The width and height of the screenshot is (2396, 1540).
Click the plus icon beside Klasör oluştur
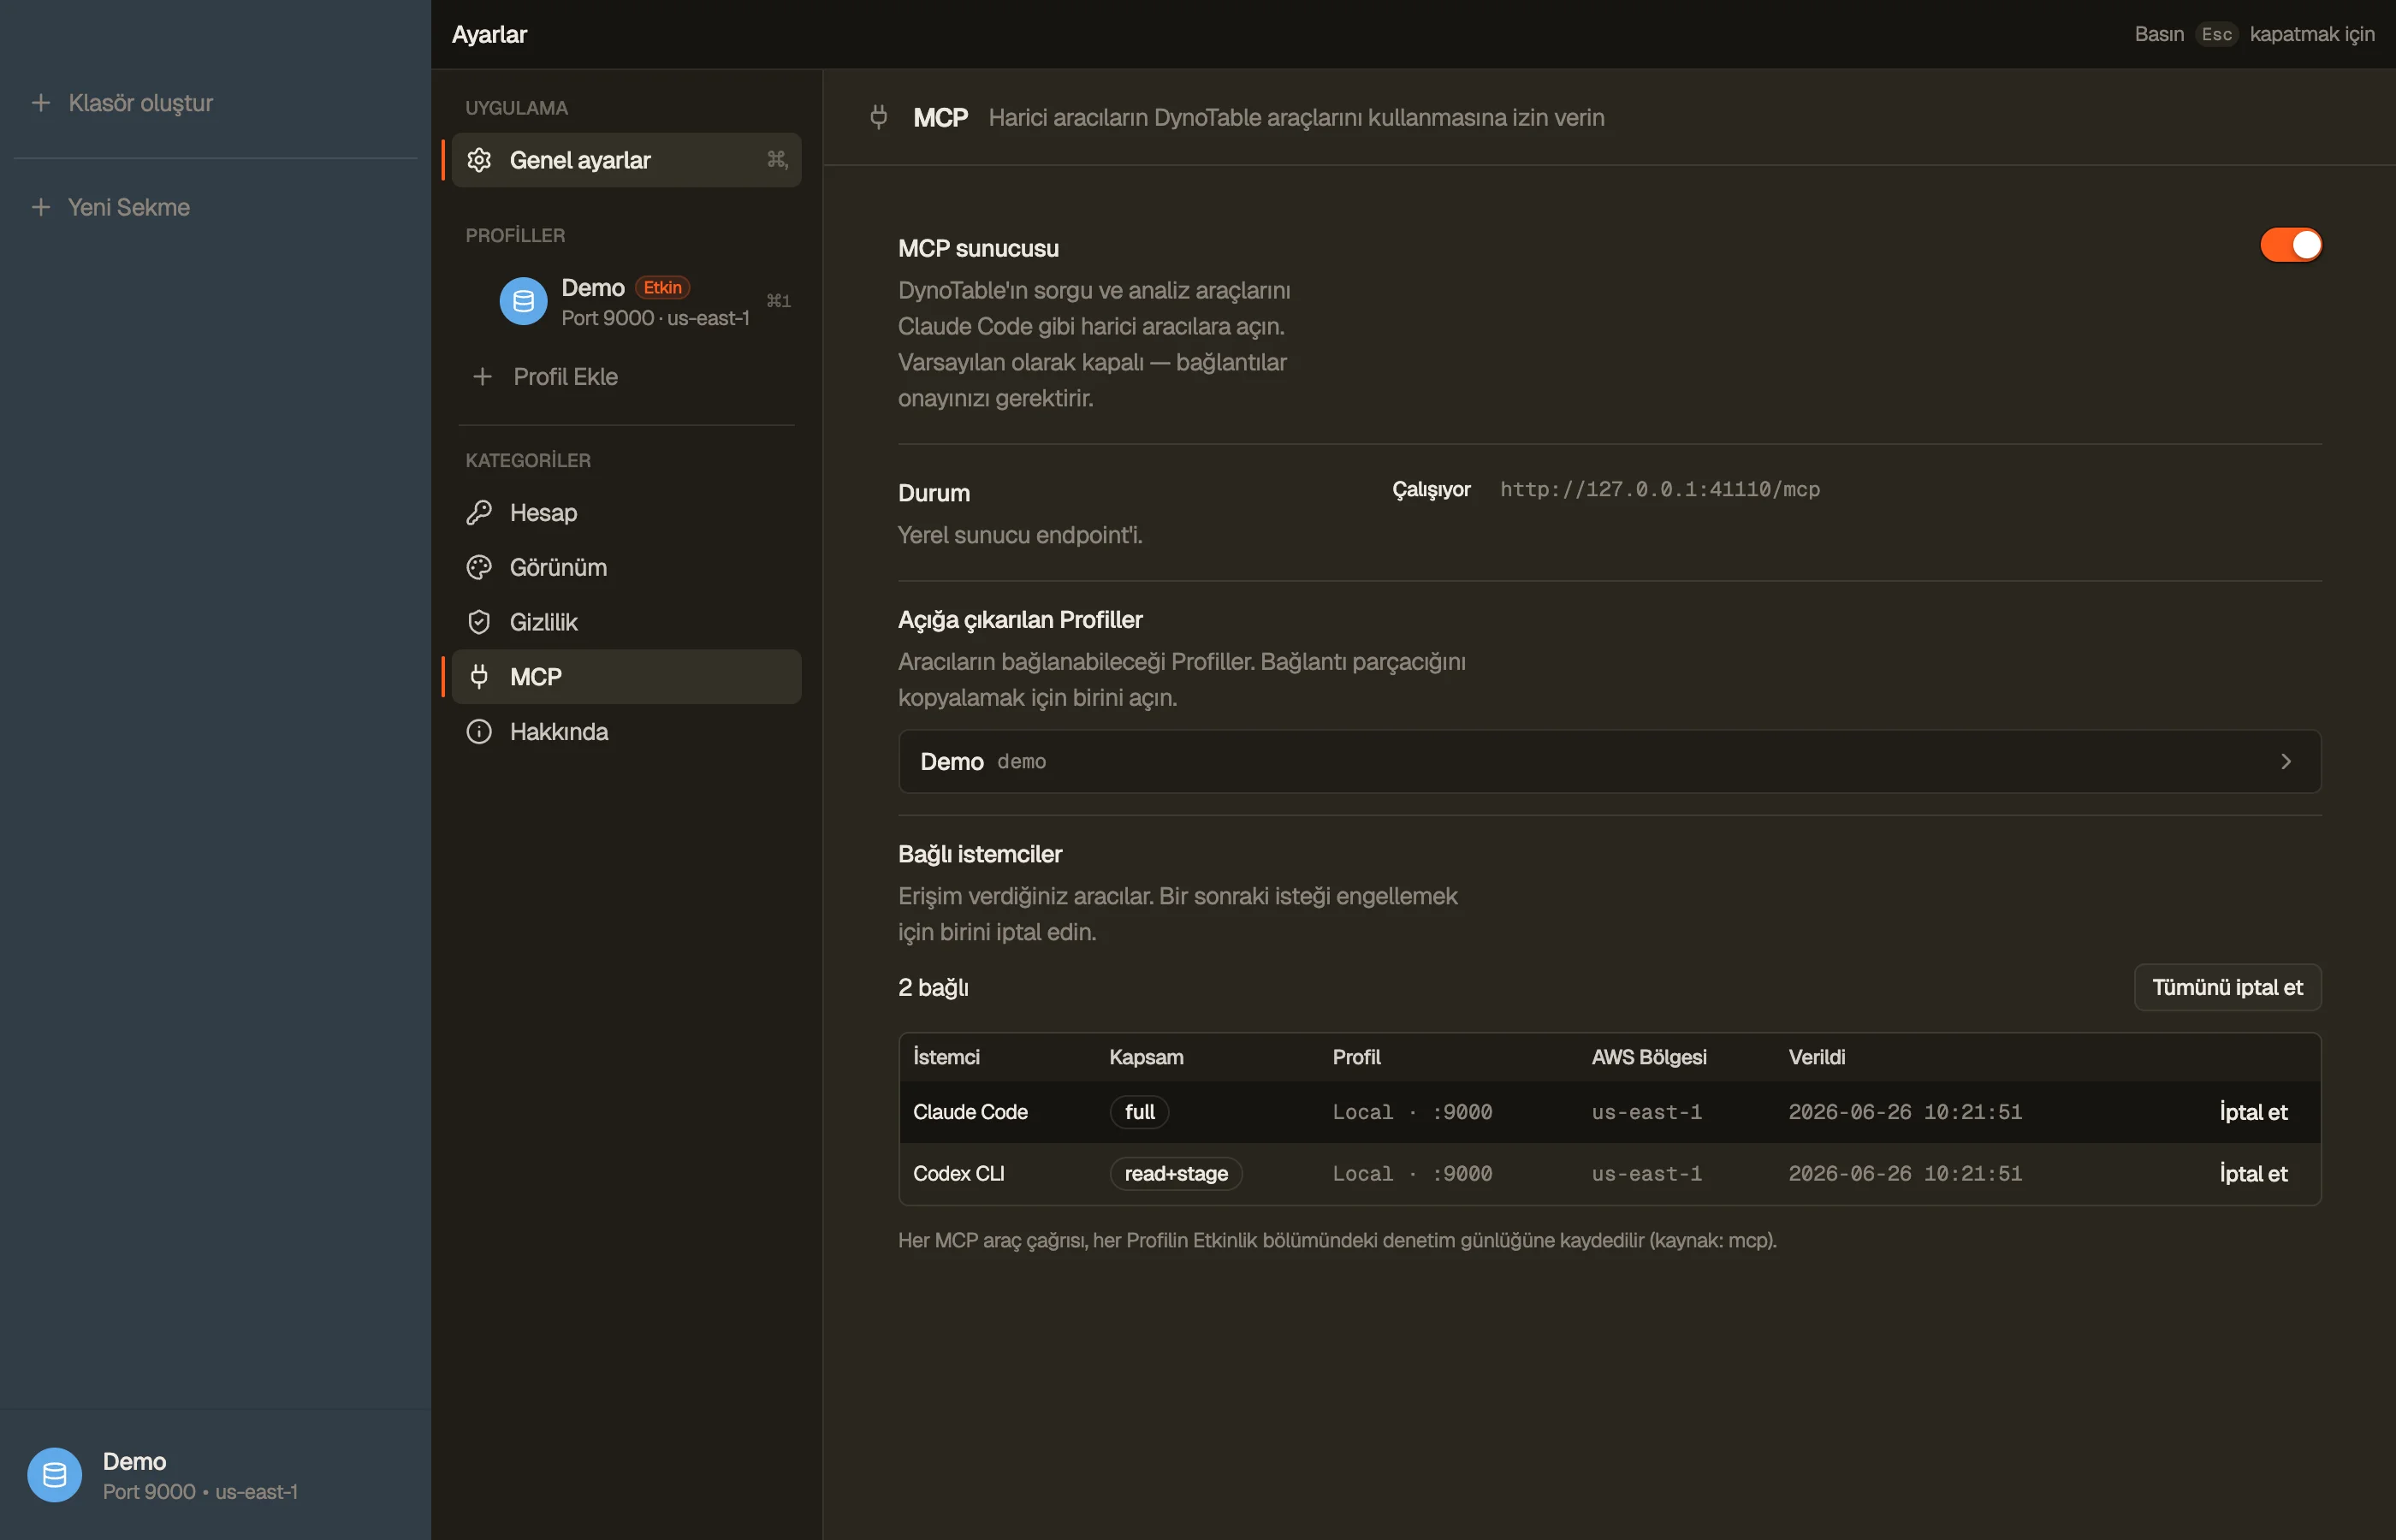click(41, 103)
